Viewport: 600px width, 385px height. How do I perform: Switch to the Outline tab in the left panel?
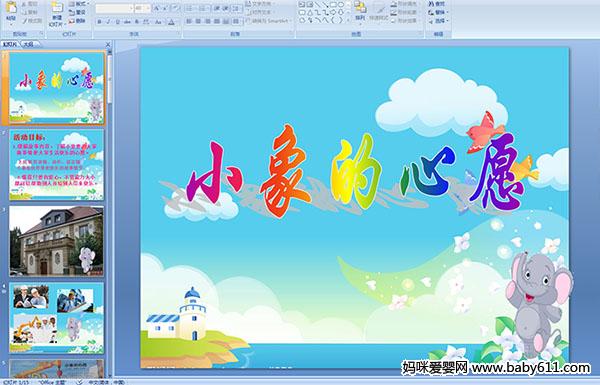tap(28, 44)
